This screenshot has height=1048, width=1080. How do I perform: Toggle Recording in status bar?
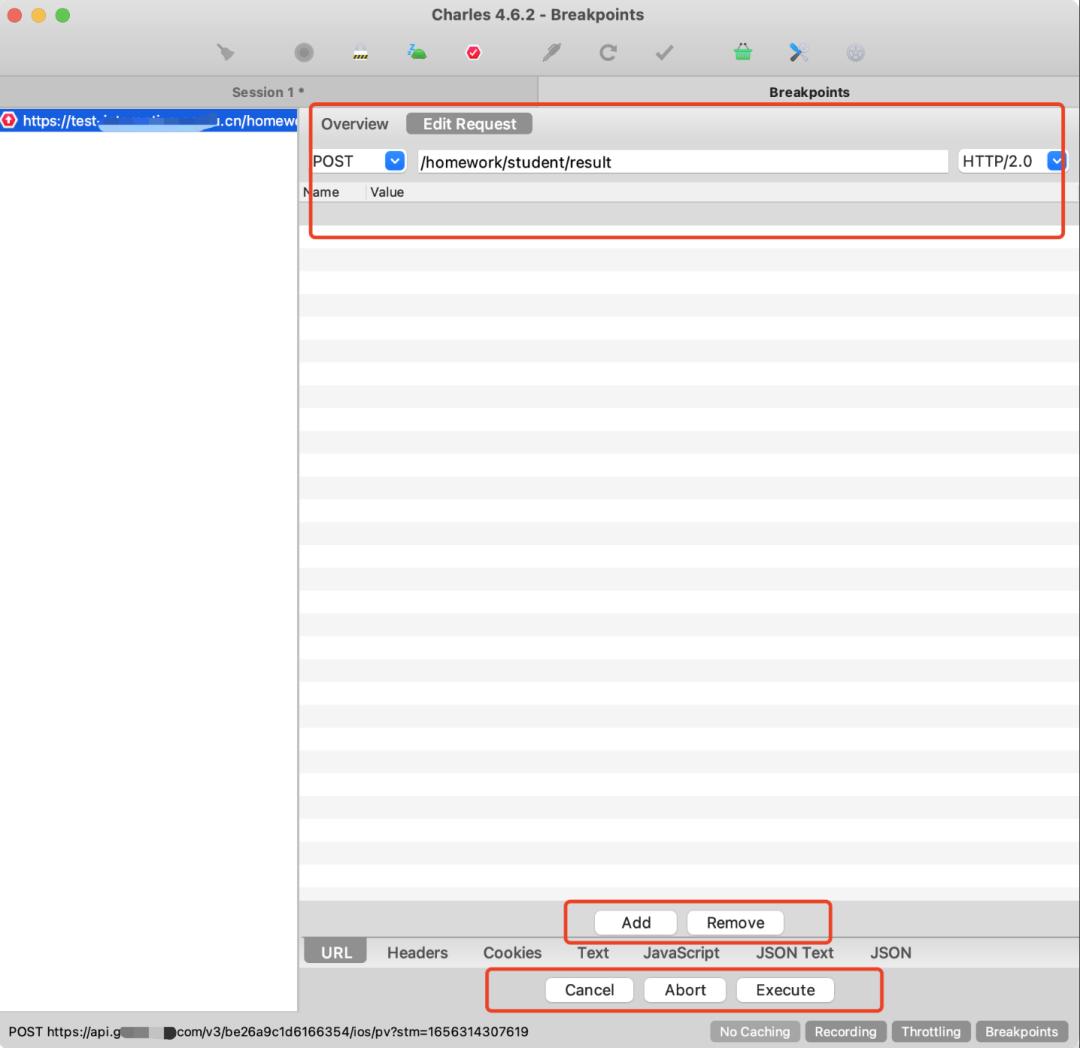(846, 1031)
